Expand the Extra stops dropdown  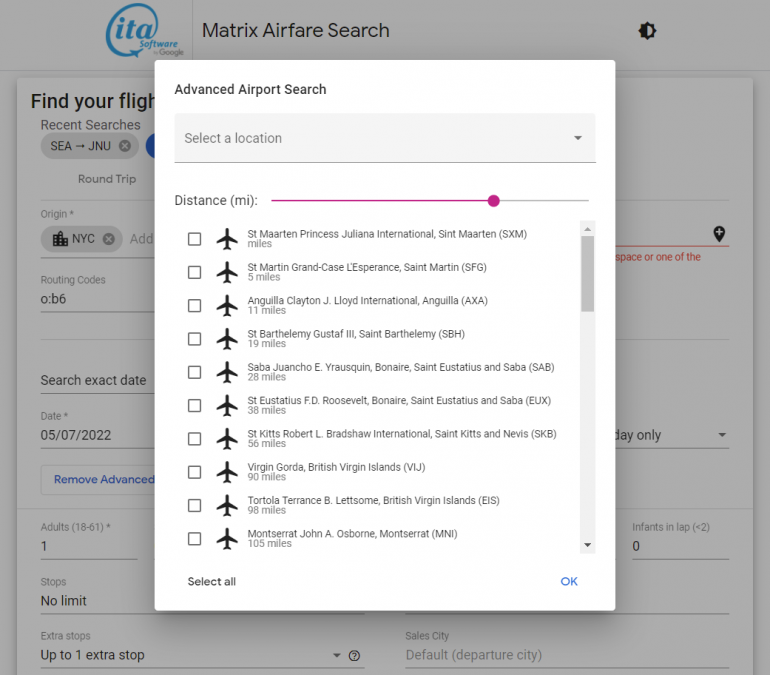[336, 656]
